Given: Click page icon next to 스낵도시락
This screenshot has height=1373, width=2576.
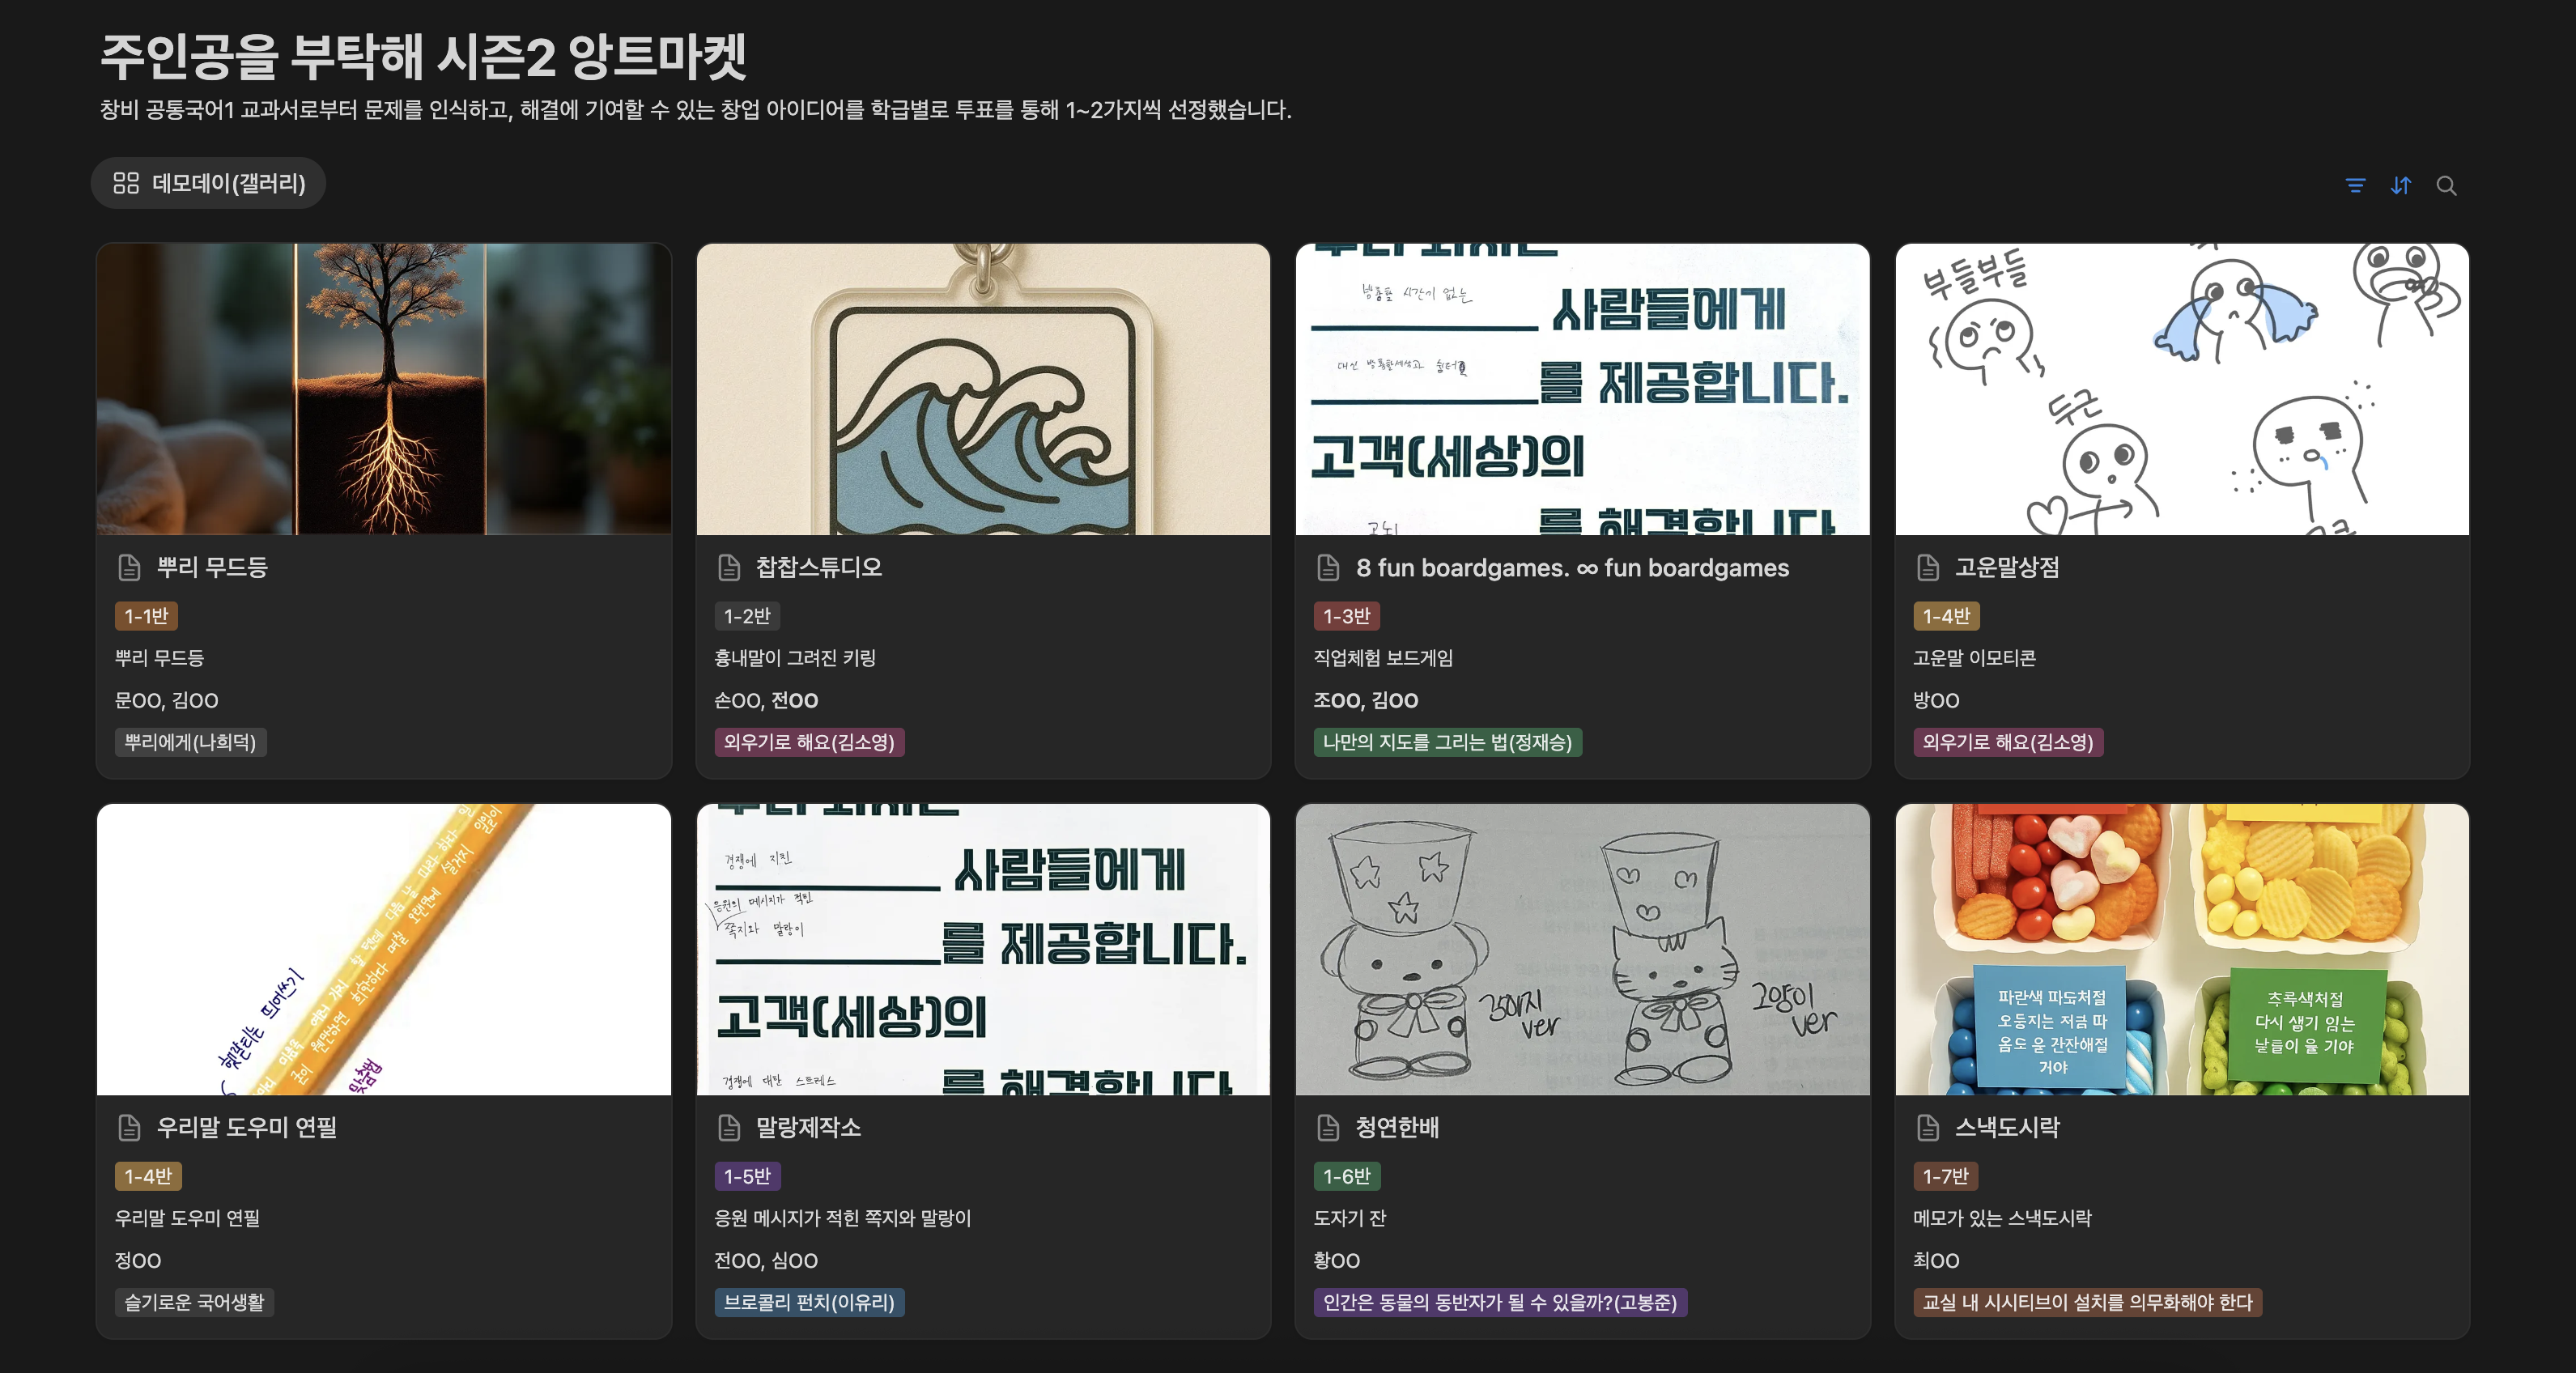Looking at the screenshot, I should point(1928,1127).
